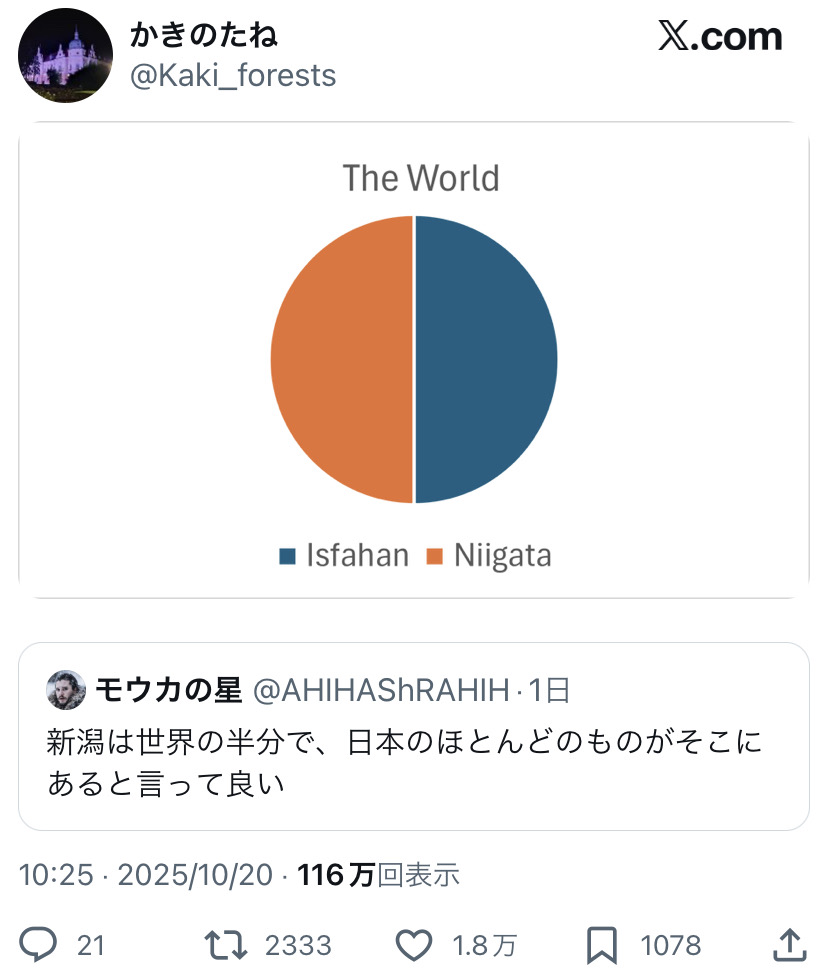Open かきのたね profile avatar
Screen dimensions: 828x980
coord(66,56)
